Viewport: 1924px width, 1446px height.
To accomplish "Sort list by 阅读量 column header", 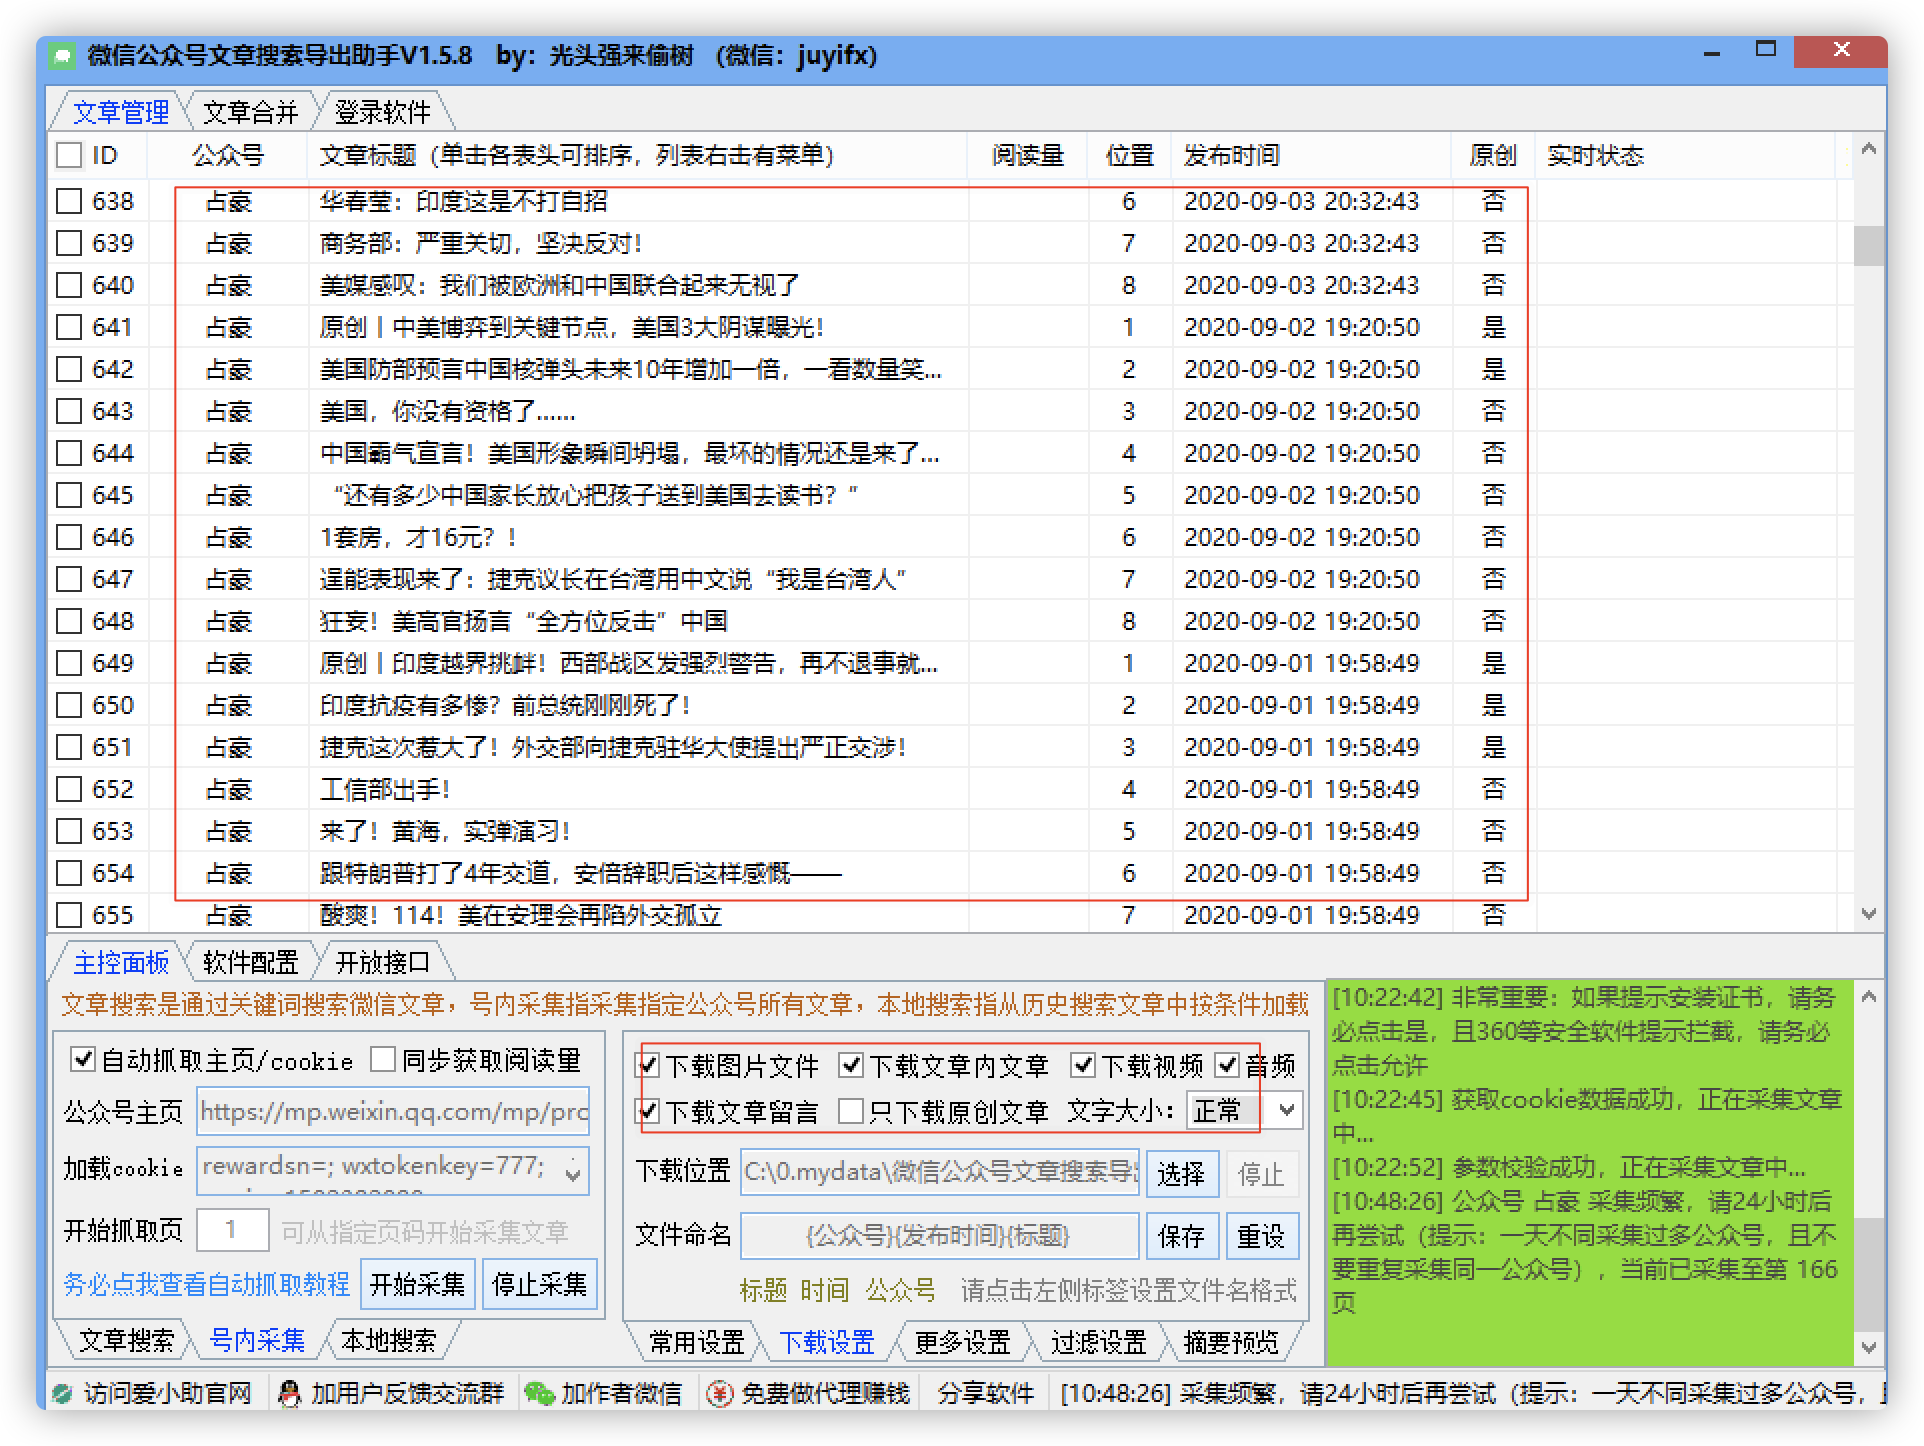I will tap(1027, 155).
